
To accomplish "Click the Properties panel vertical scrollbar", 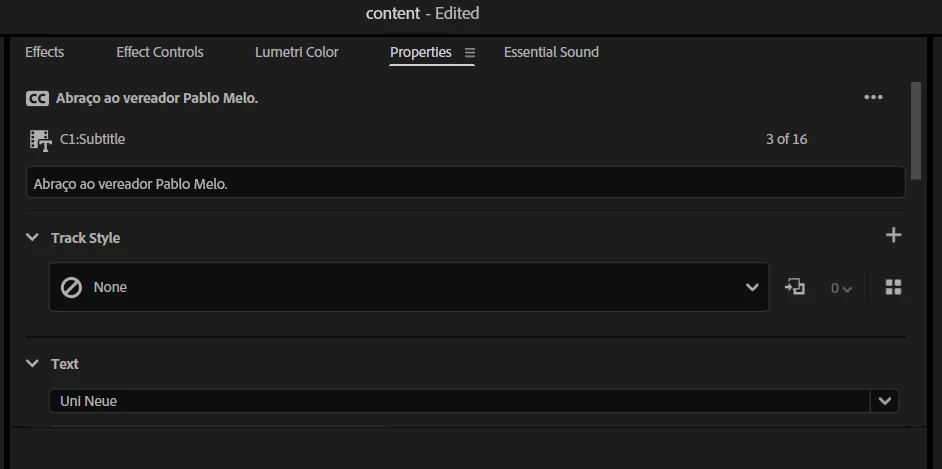I will click(x=916, y=130).
